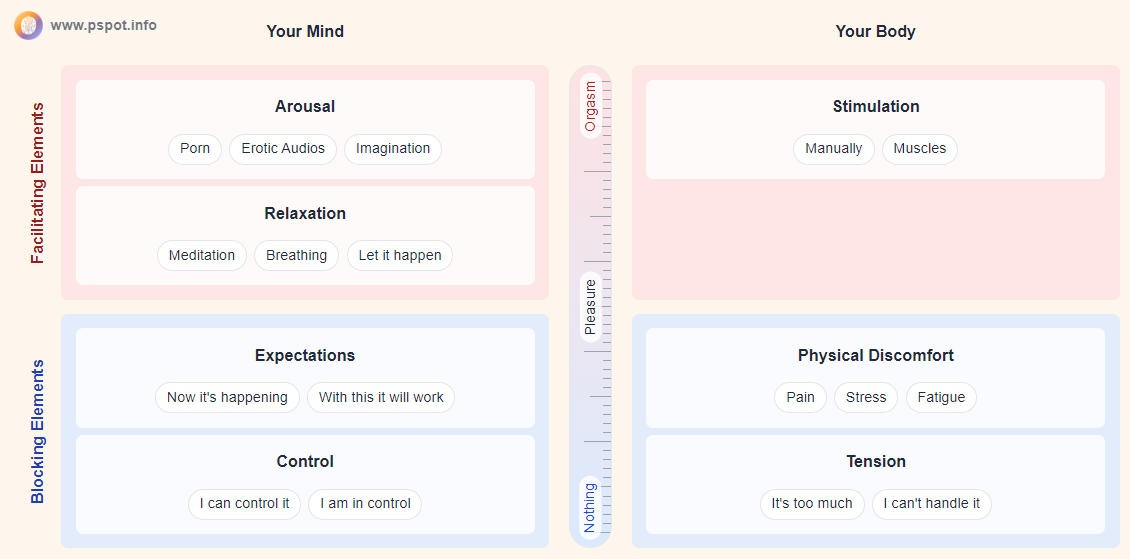Choose the Muscles chip

coord(920,149)
